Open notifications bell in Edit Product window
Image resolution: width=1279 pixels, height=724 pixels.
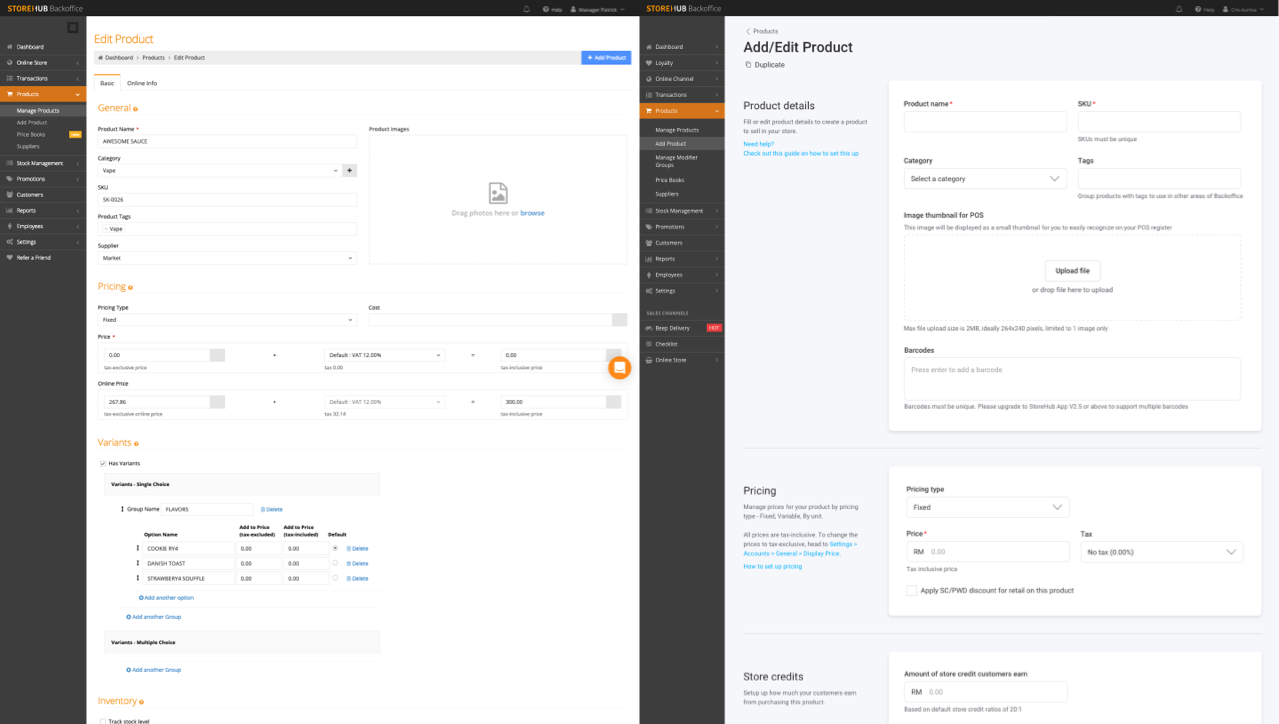pos(527,9)
